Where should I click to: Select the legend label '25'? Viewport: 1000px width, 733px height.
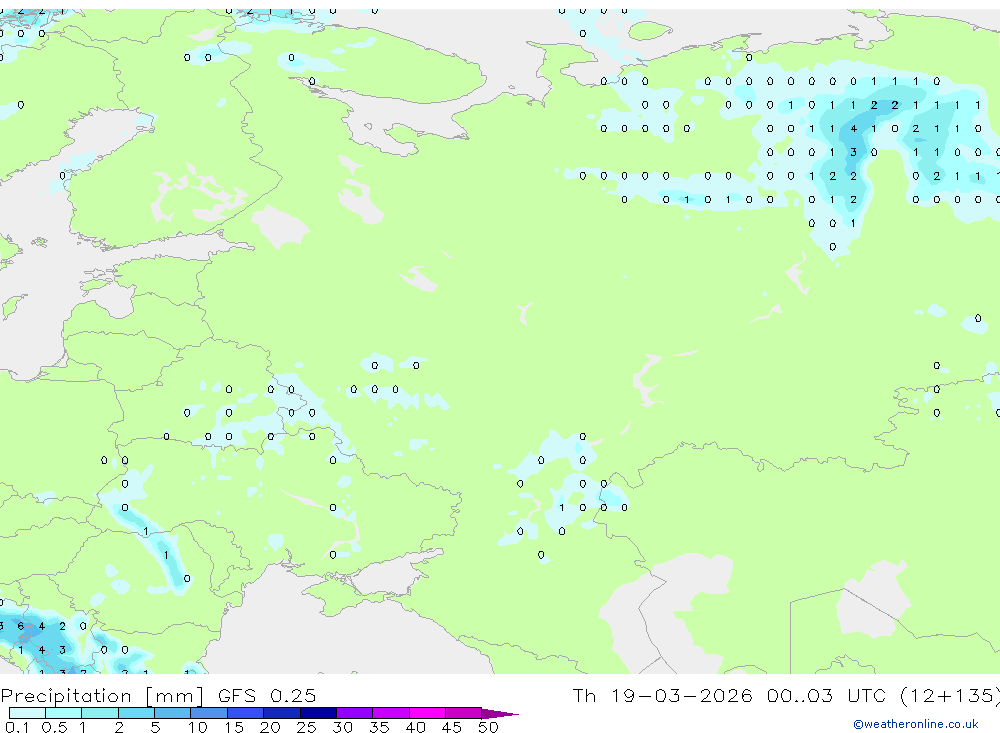pyautogui.click(x=306, y=727)
